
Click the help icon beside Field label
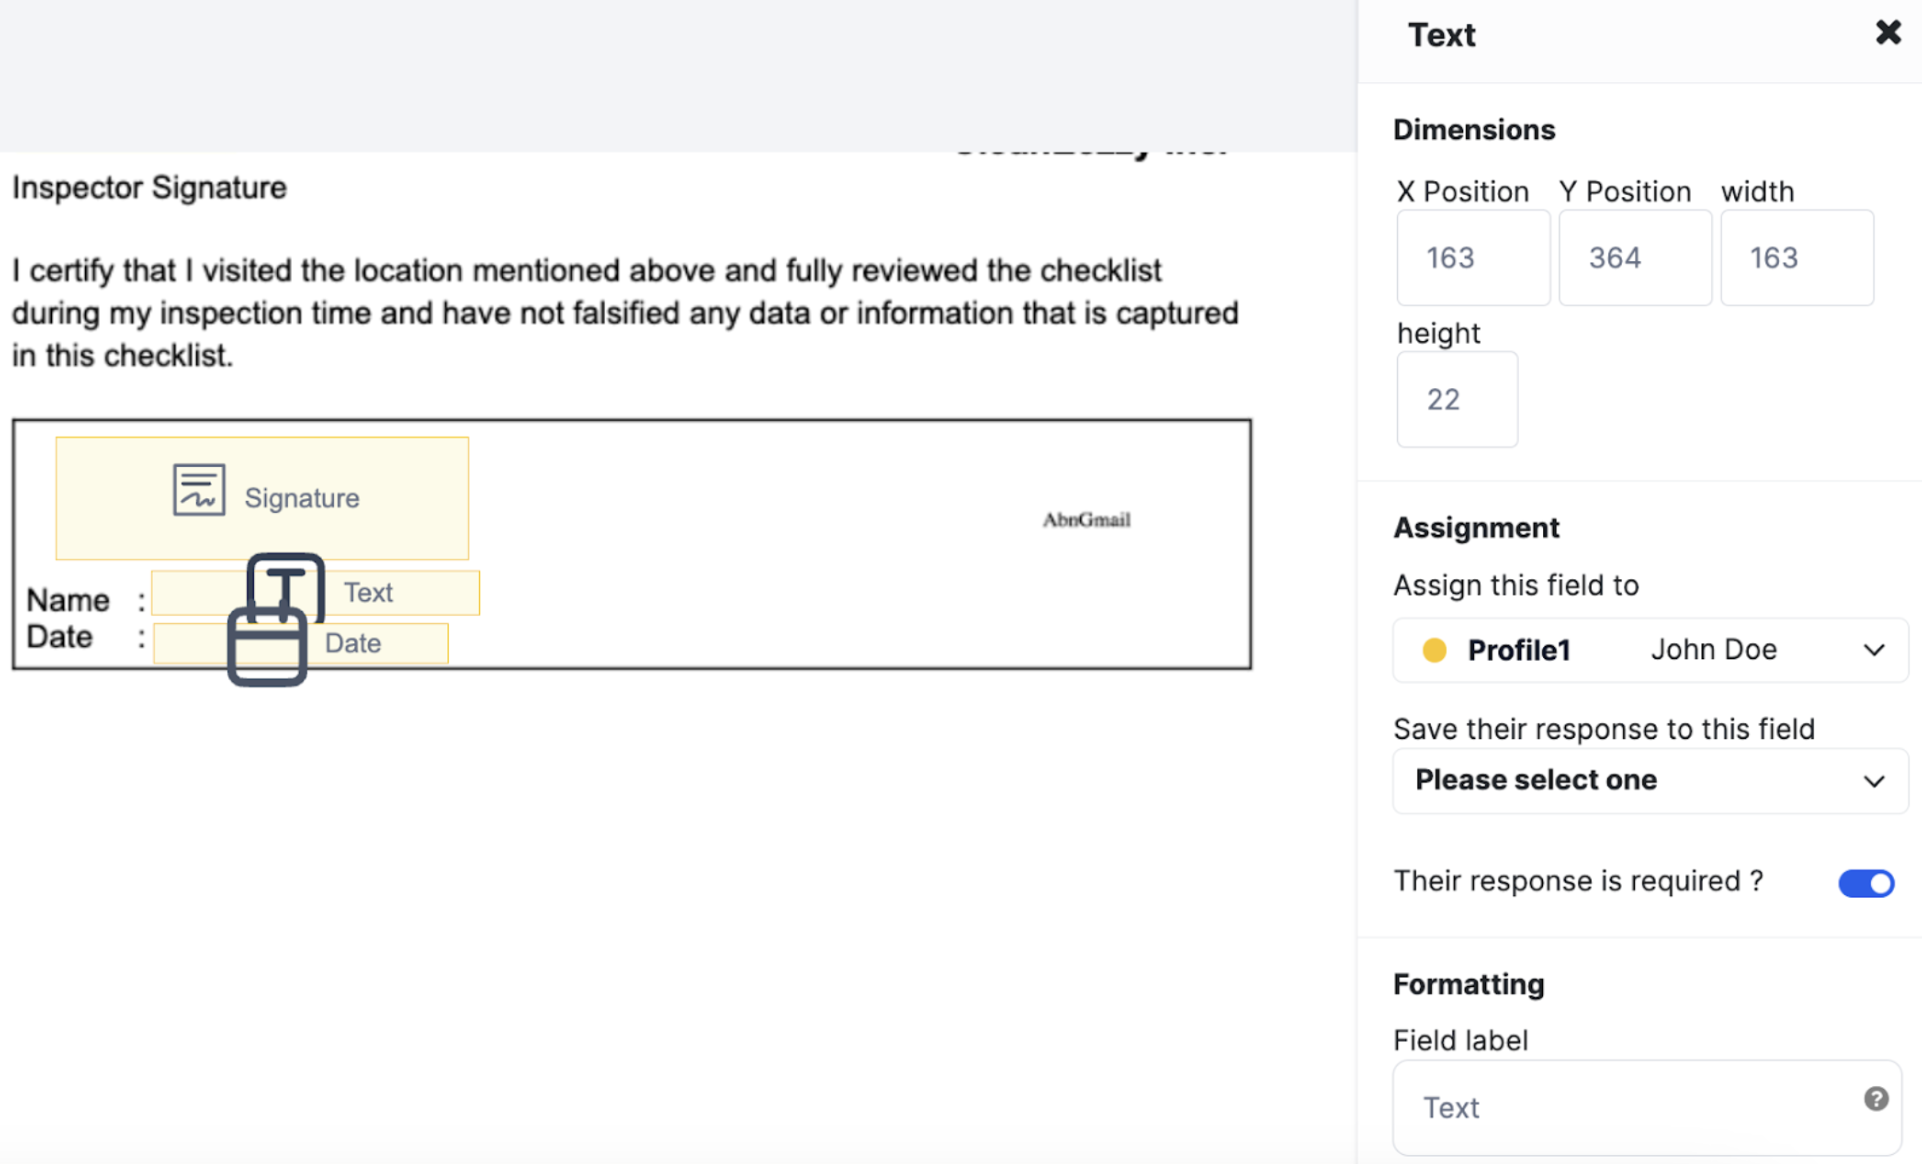pyautogui.click(x=1876, y=1098)
